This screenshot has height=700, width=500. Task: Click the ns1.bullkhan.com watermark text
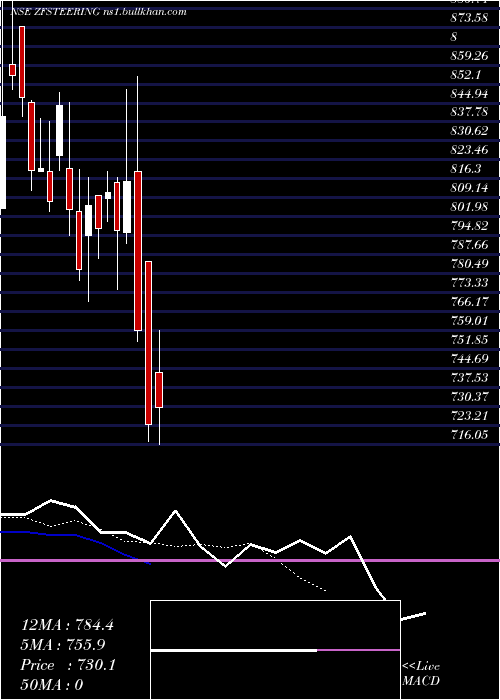click(143, 12)
